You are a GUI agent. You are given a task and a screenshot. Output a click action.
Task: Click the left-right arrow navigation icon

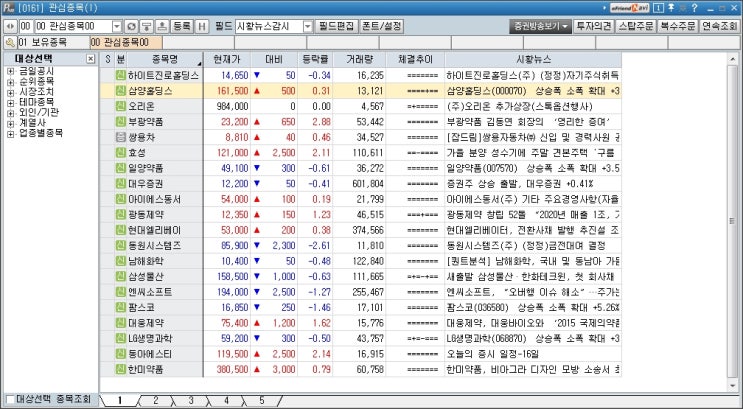click(10, 26)
